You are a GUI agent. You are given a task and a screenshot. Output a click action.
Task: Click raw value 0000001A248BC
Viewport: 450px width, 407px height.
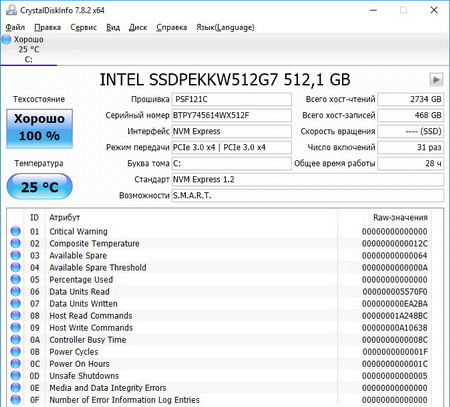(x=395, y=316)
